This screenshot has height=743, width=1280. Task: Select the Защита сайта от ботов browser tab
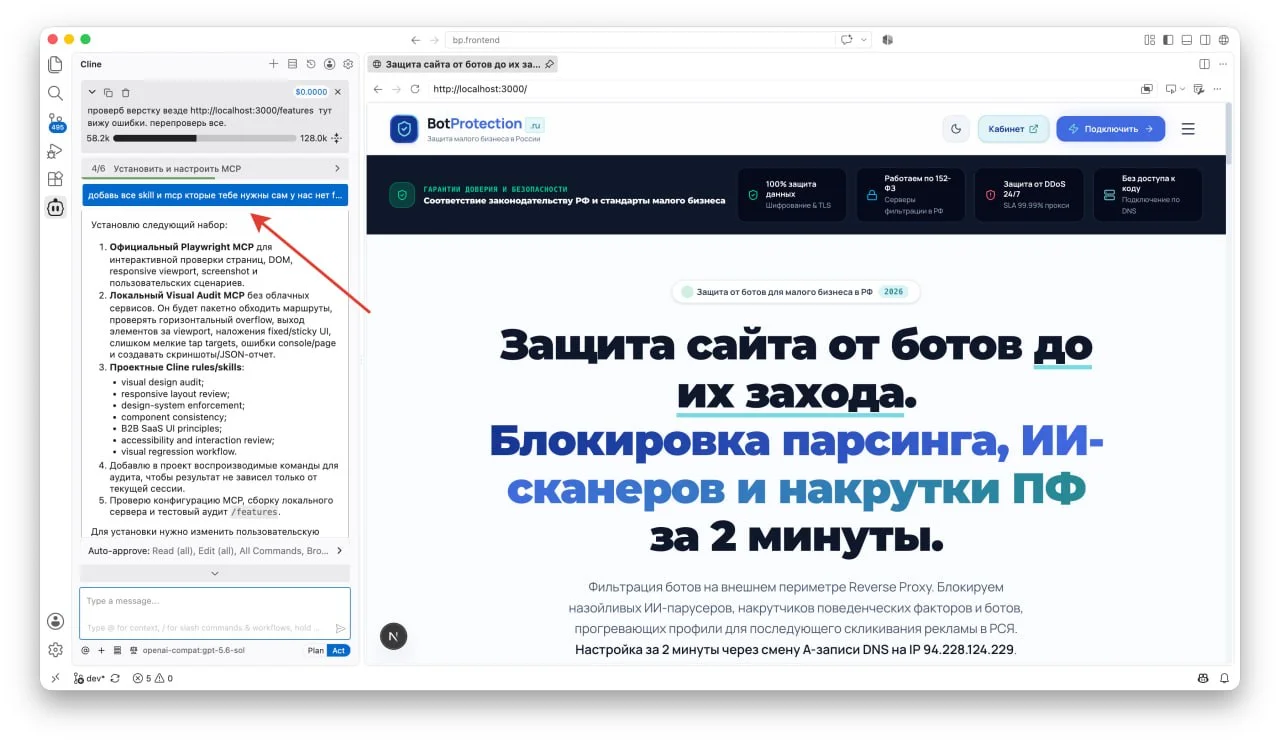[463, 64]
